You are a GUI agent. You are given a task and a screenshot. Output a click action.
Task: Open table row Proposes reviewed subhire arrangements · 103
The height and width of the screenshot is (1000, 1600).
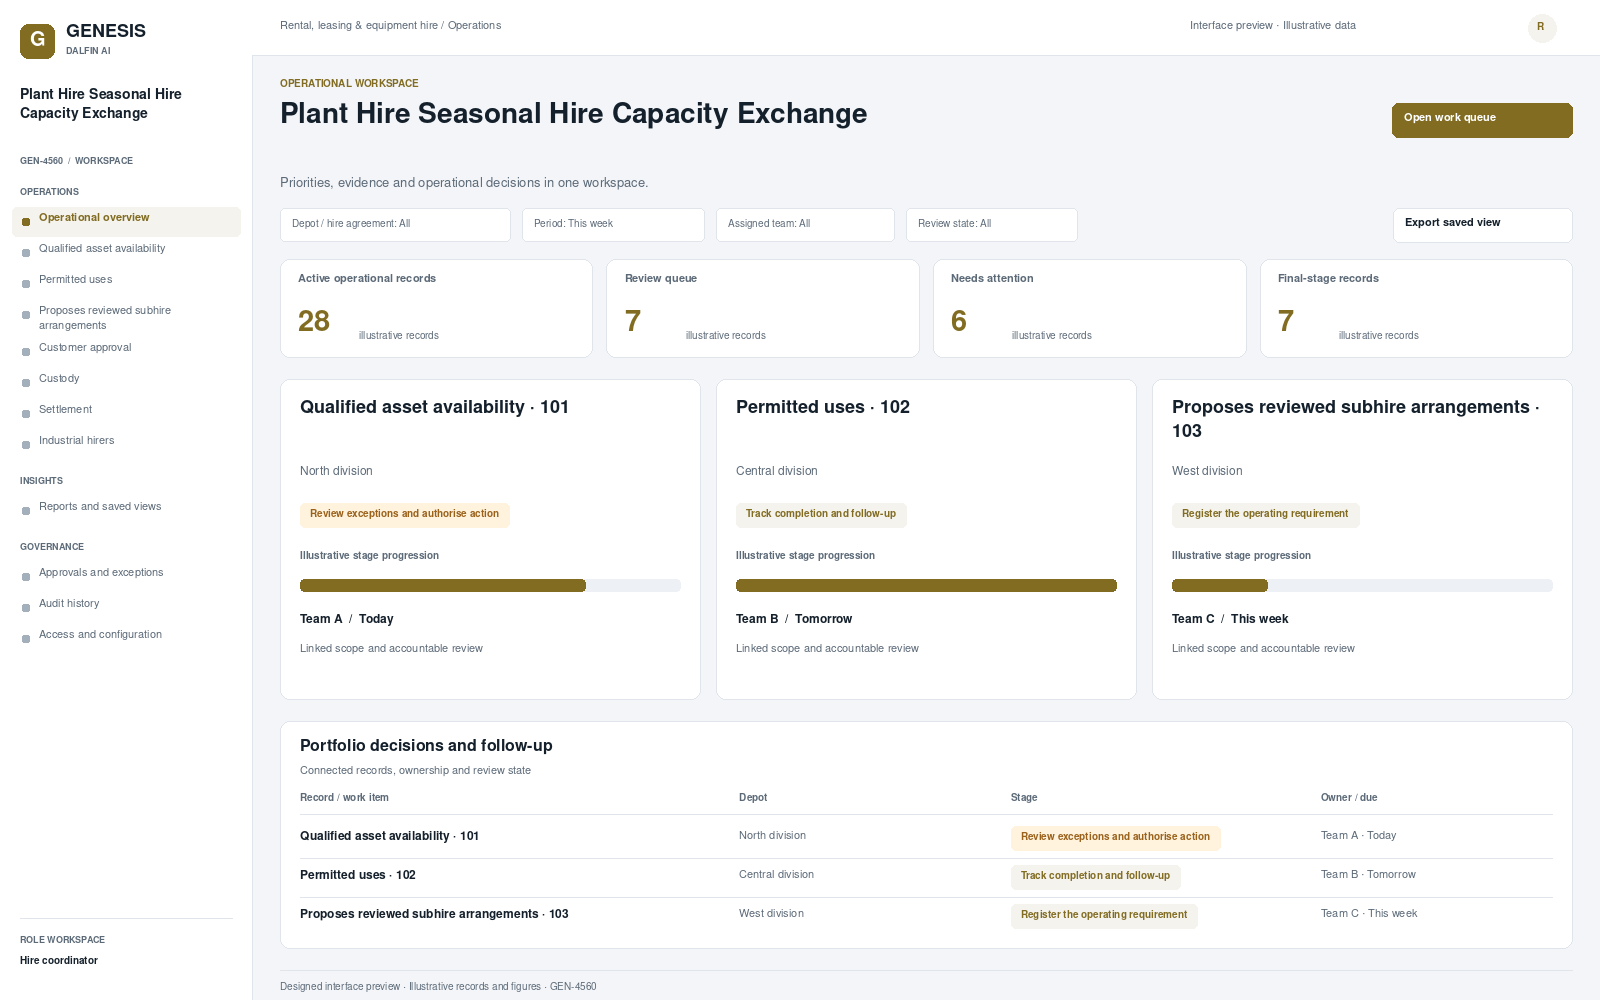coord(926,915)
